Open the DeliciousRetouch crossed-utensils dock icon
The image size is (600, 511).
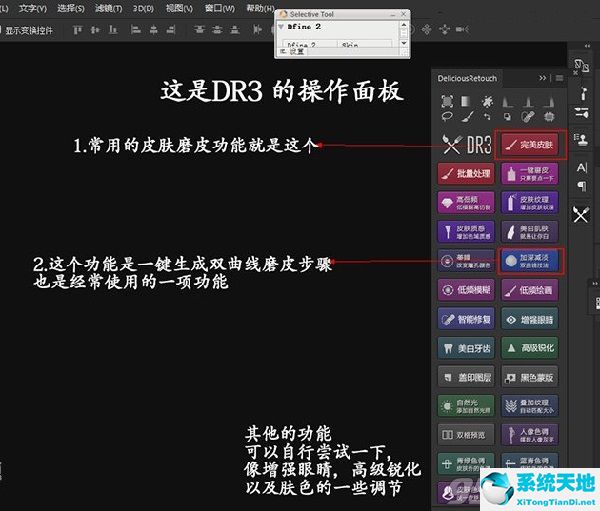click(581, 214)
